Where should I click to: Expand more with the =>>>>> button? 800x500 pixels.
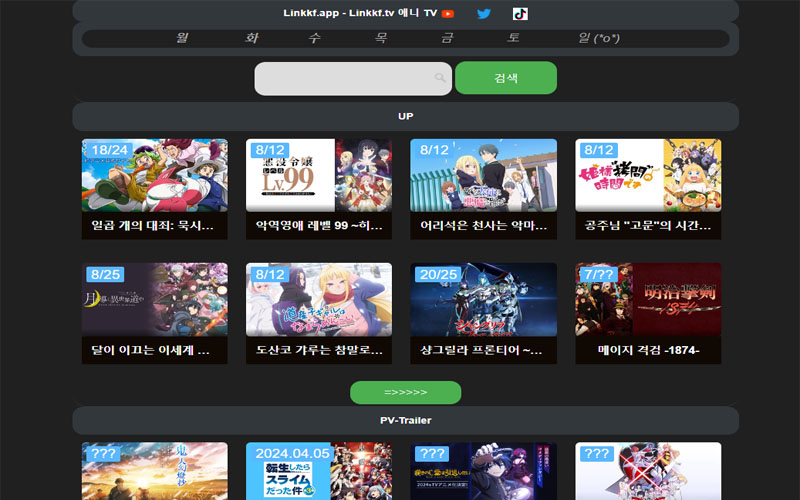(405, 392)
